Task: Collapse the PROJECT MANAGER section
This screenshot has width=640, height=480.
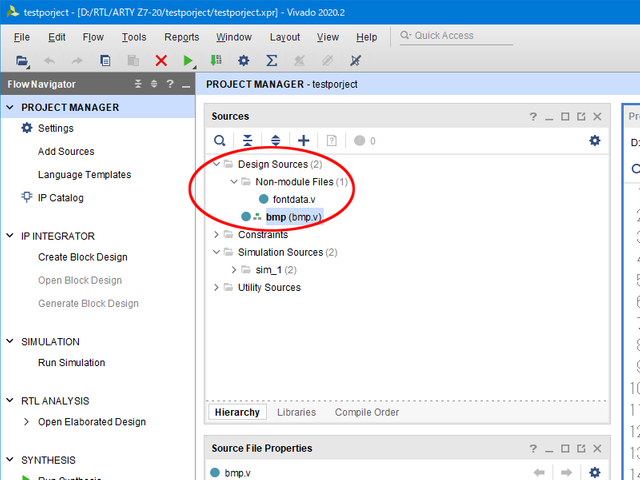Action: 10,108
